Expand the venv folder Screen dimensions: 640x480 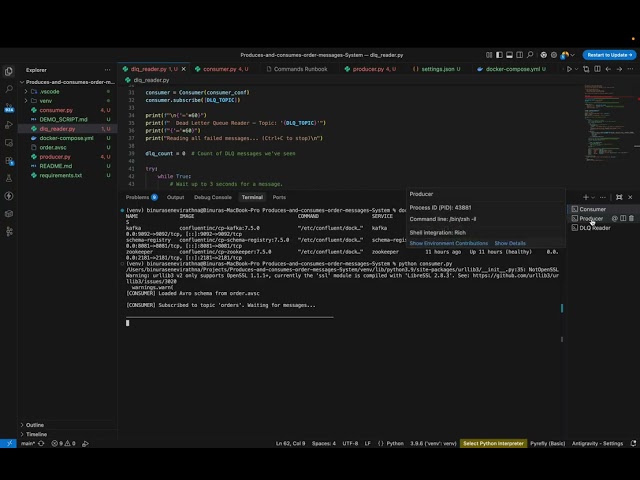pyautogui.click(x=67, y=101)
